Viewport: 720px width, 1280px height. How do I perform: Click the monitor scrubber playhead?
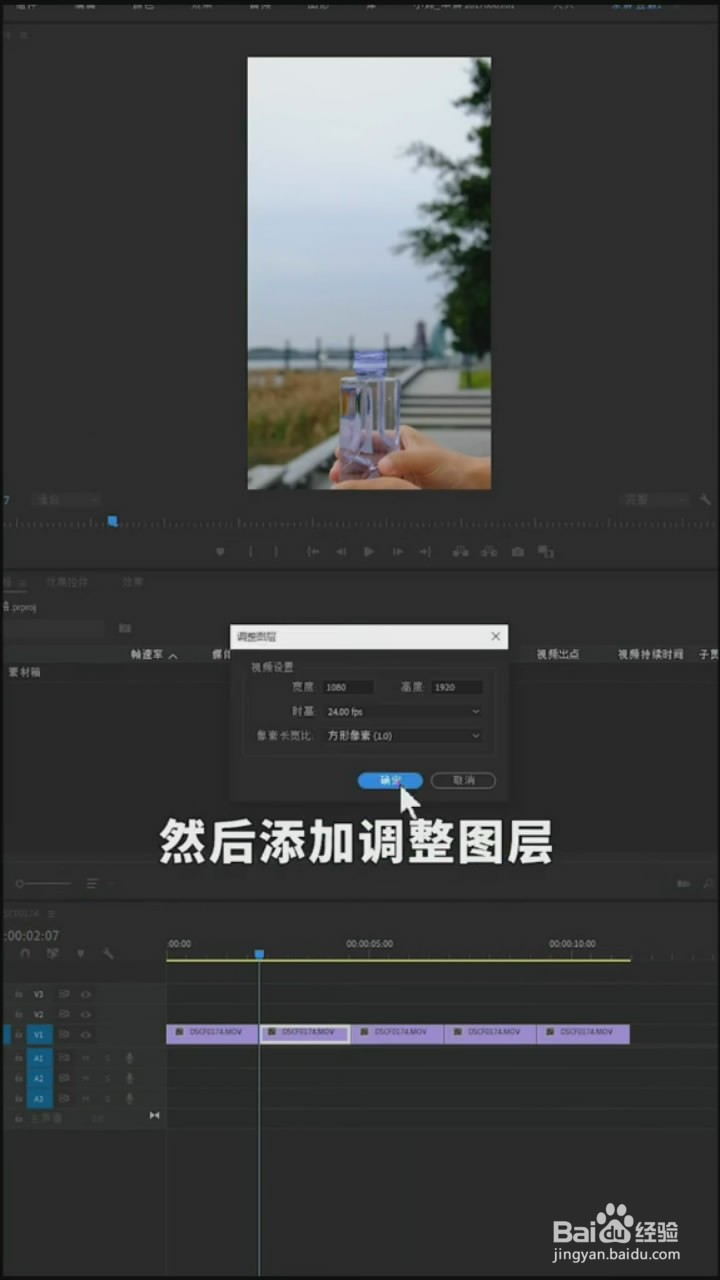112,521
